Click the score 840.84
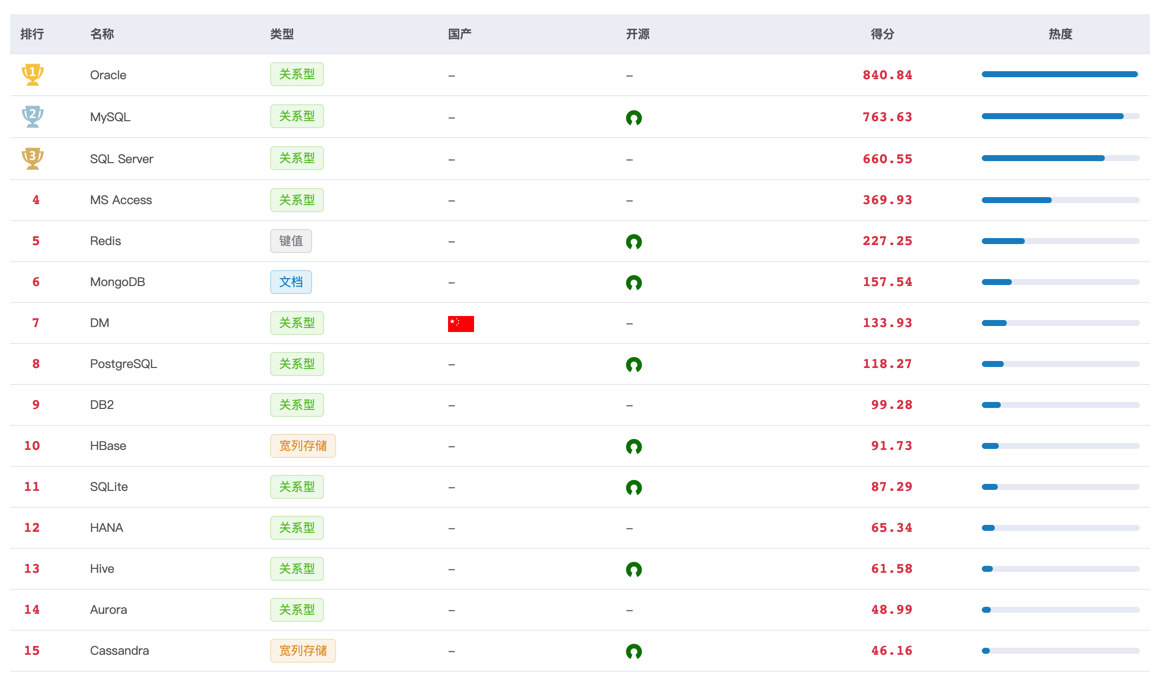The height and width of the screenshot is (675, 1165). pos(887,75)
